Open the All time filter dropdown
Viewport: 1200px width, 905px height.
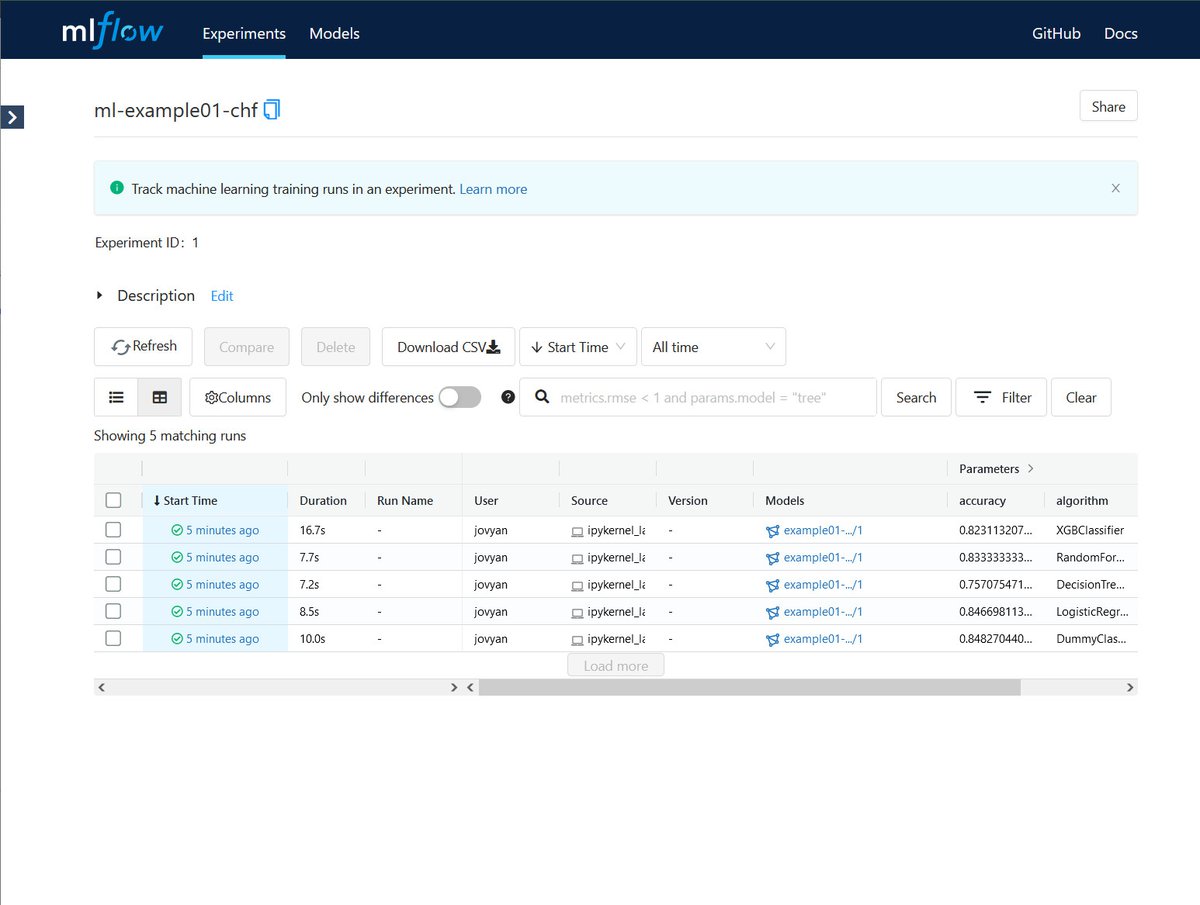(713, 346)
